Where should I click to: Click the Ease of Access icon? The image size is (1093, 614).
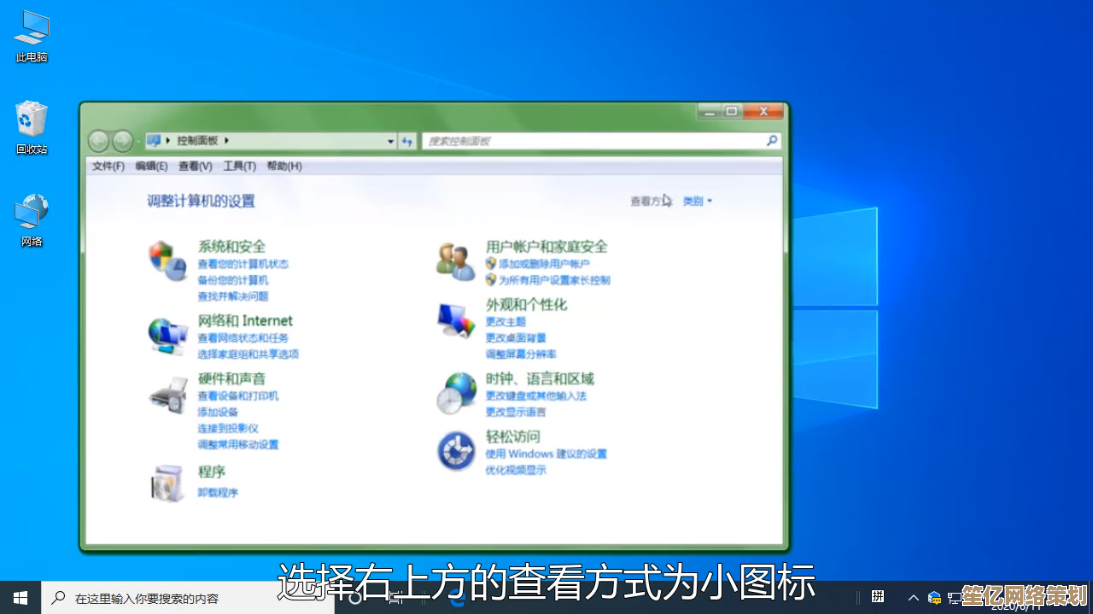click(455, 450)
